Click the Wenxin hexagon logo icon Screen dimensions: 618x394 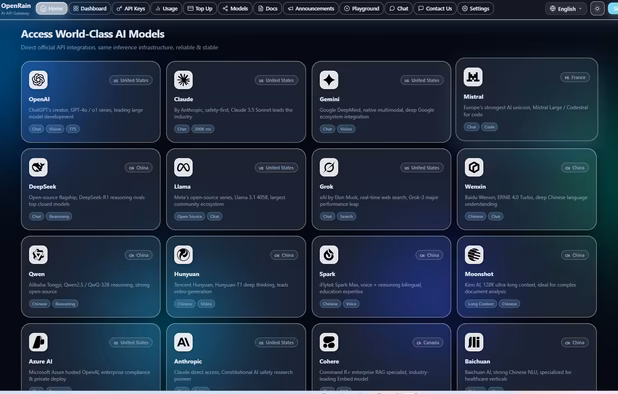coord(474,167)
